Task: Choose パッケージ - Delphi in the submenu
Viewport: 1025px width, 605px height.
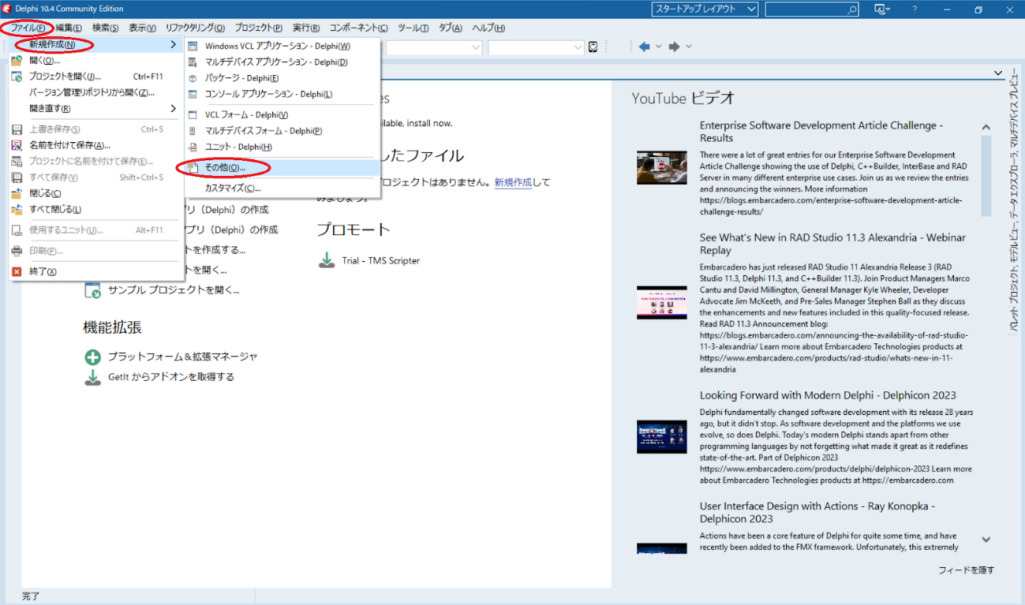Action: (x=282, y=78)
